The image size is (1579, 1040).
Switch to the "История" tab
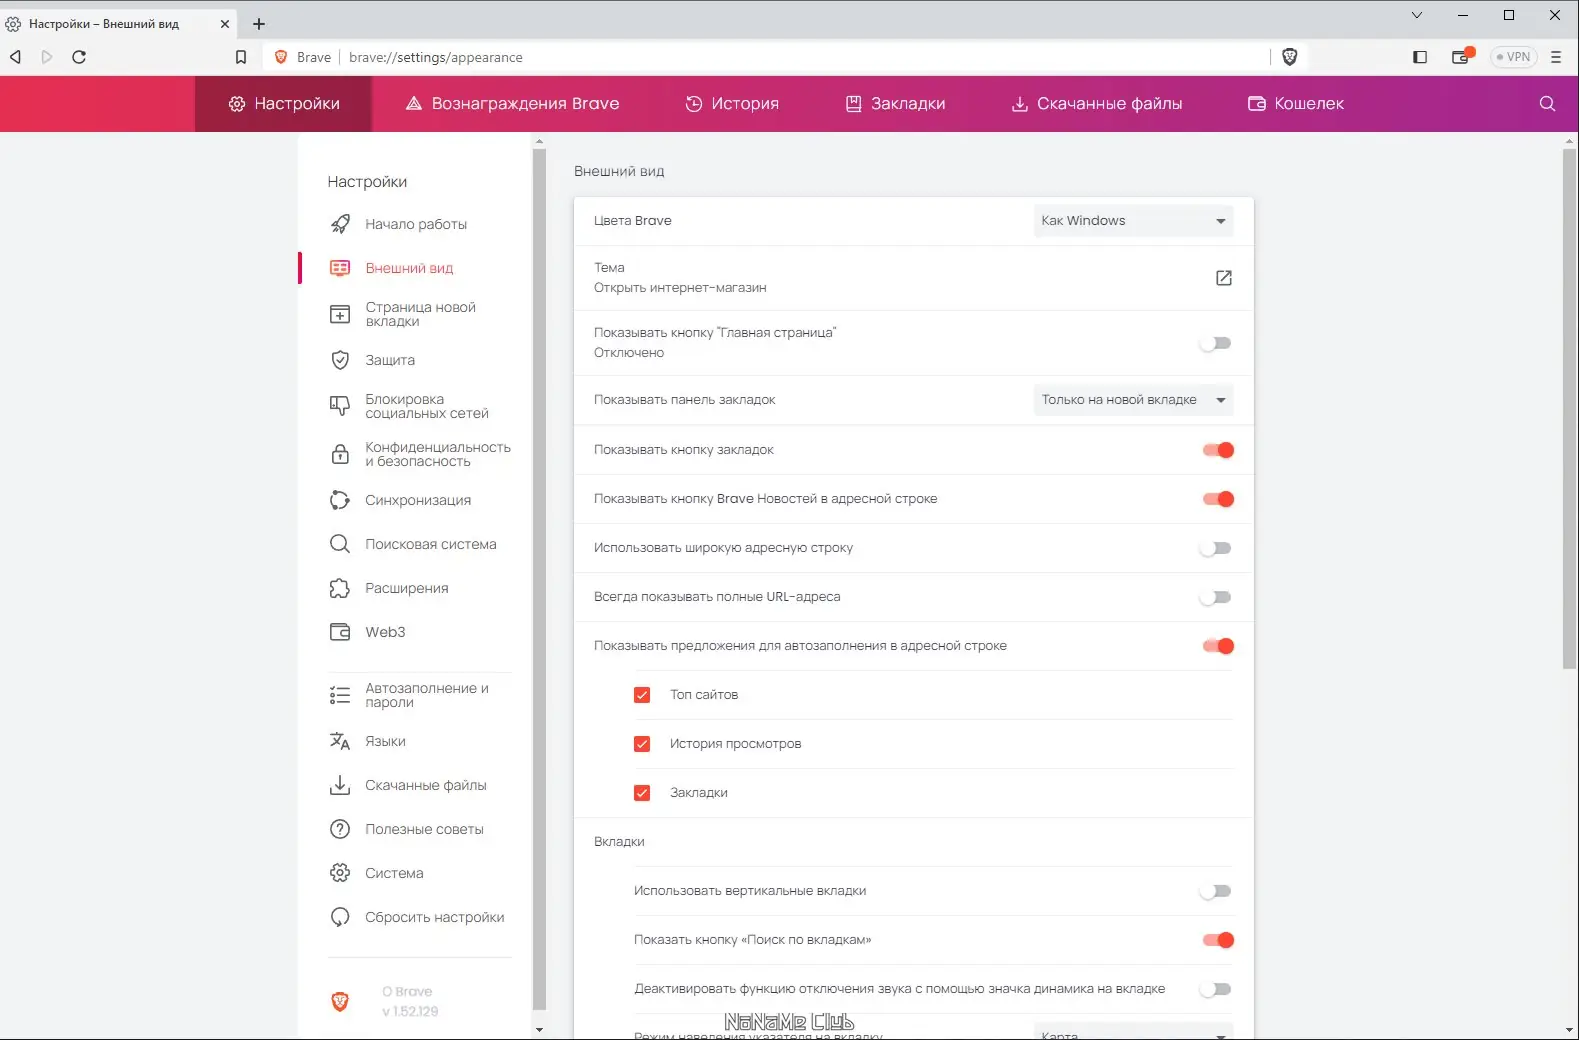(x=732, y=104)
